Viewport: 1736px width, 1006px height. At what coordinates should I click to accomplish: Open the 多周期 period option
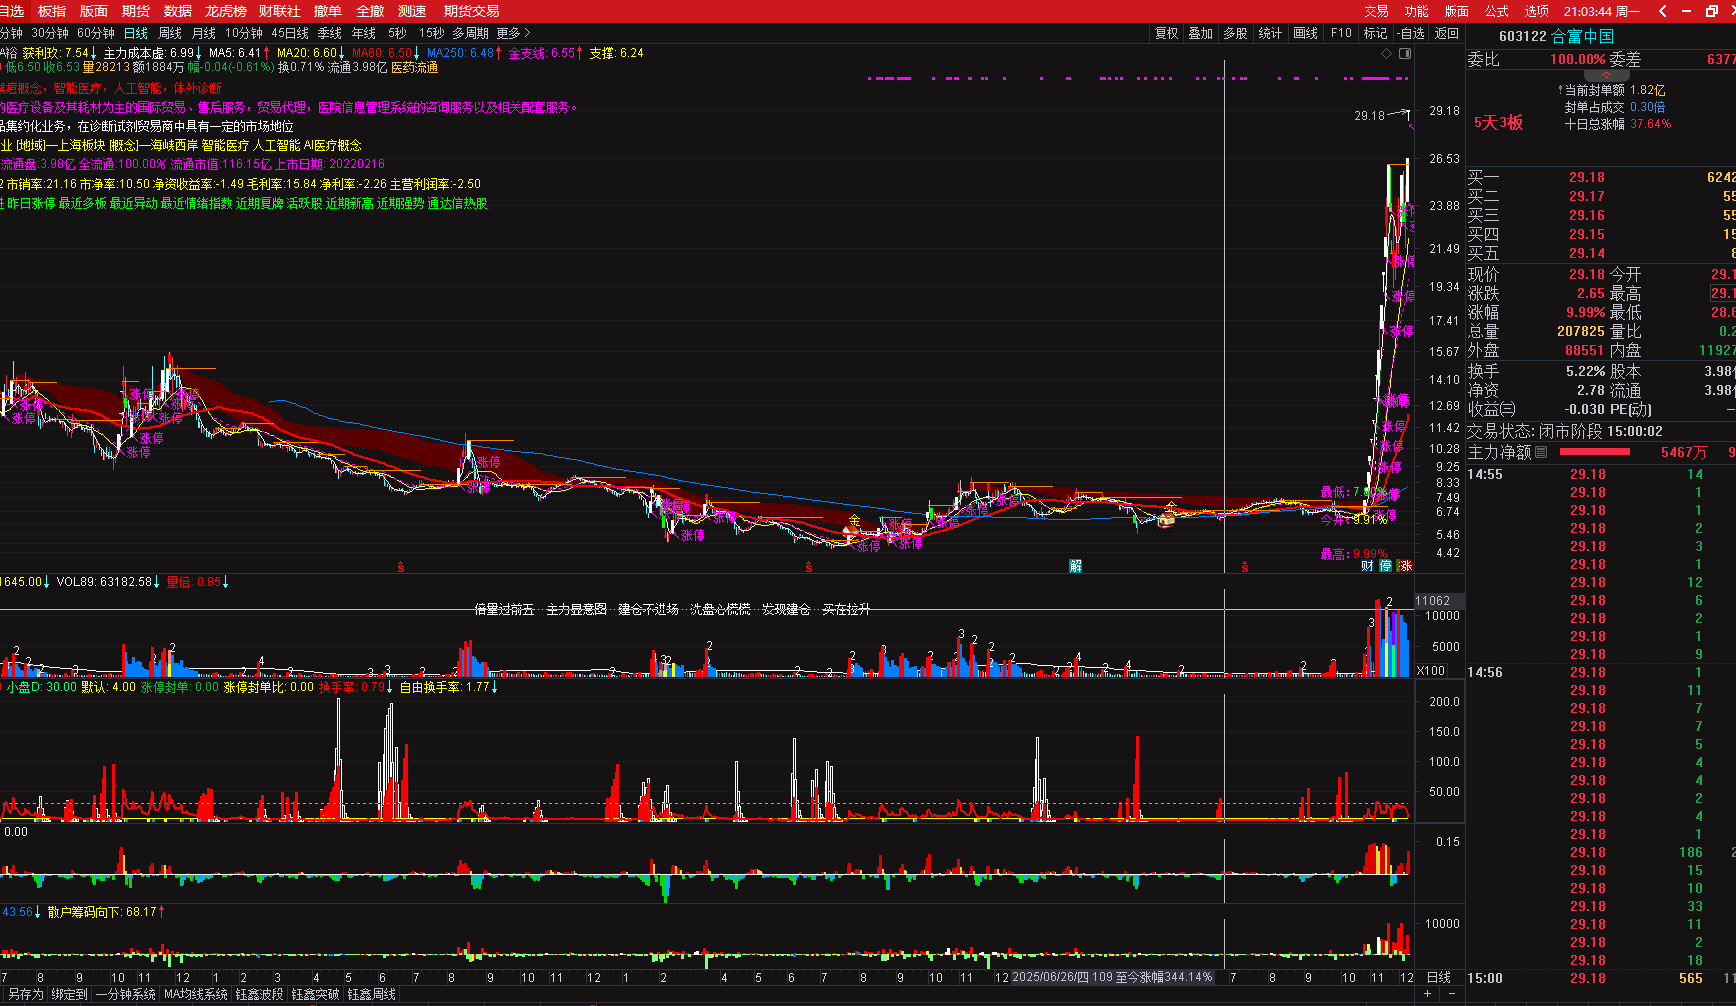[x=470, y=33]
